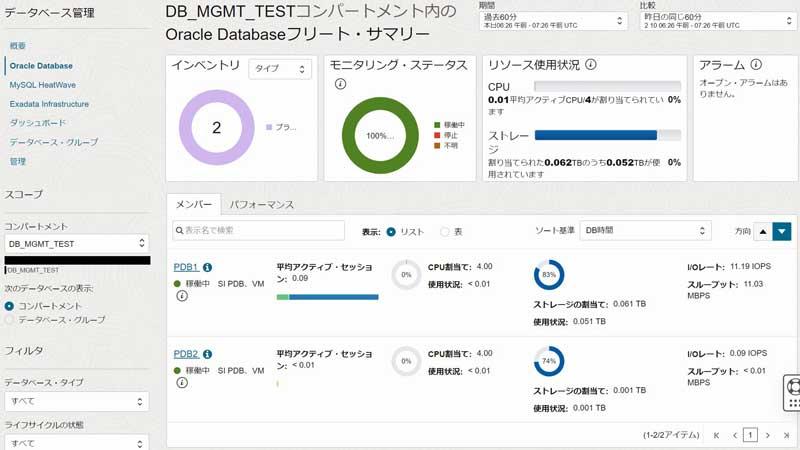Select リスト display mode
The image size is (800, 450).
coord(391,232)
